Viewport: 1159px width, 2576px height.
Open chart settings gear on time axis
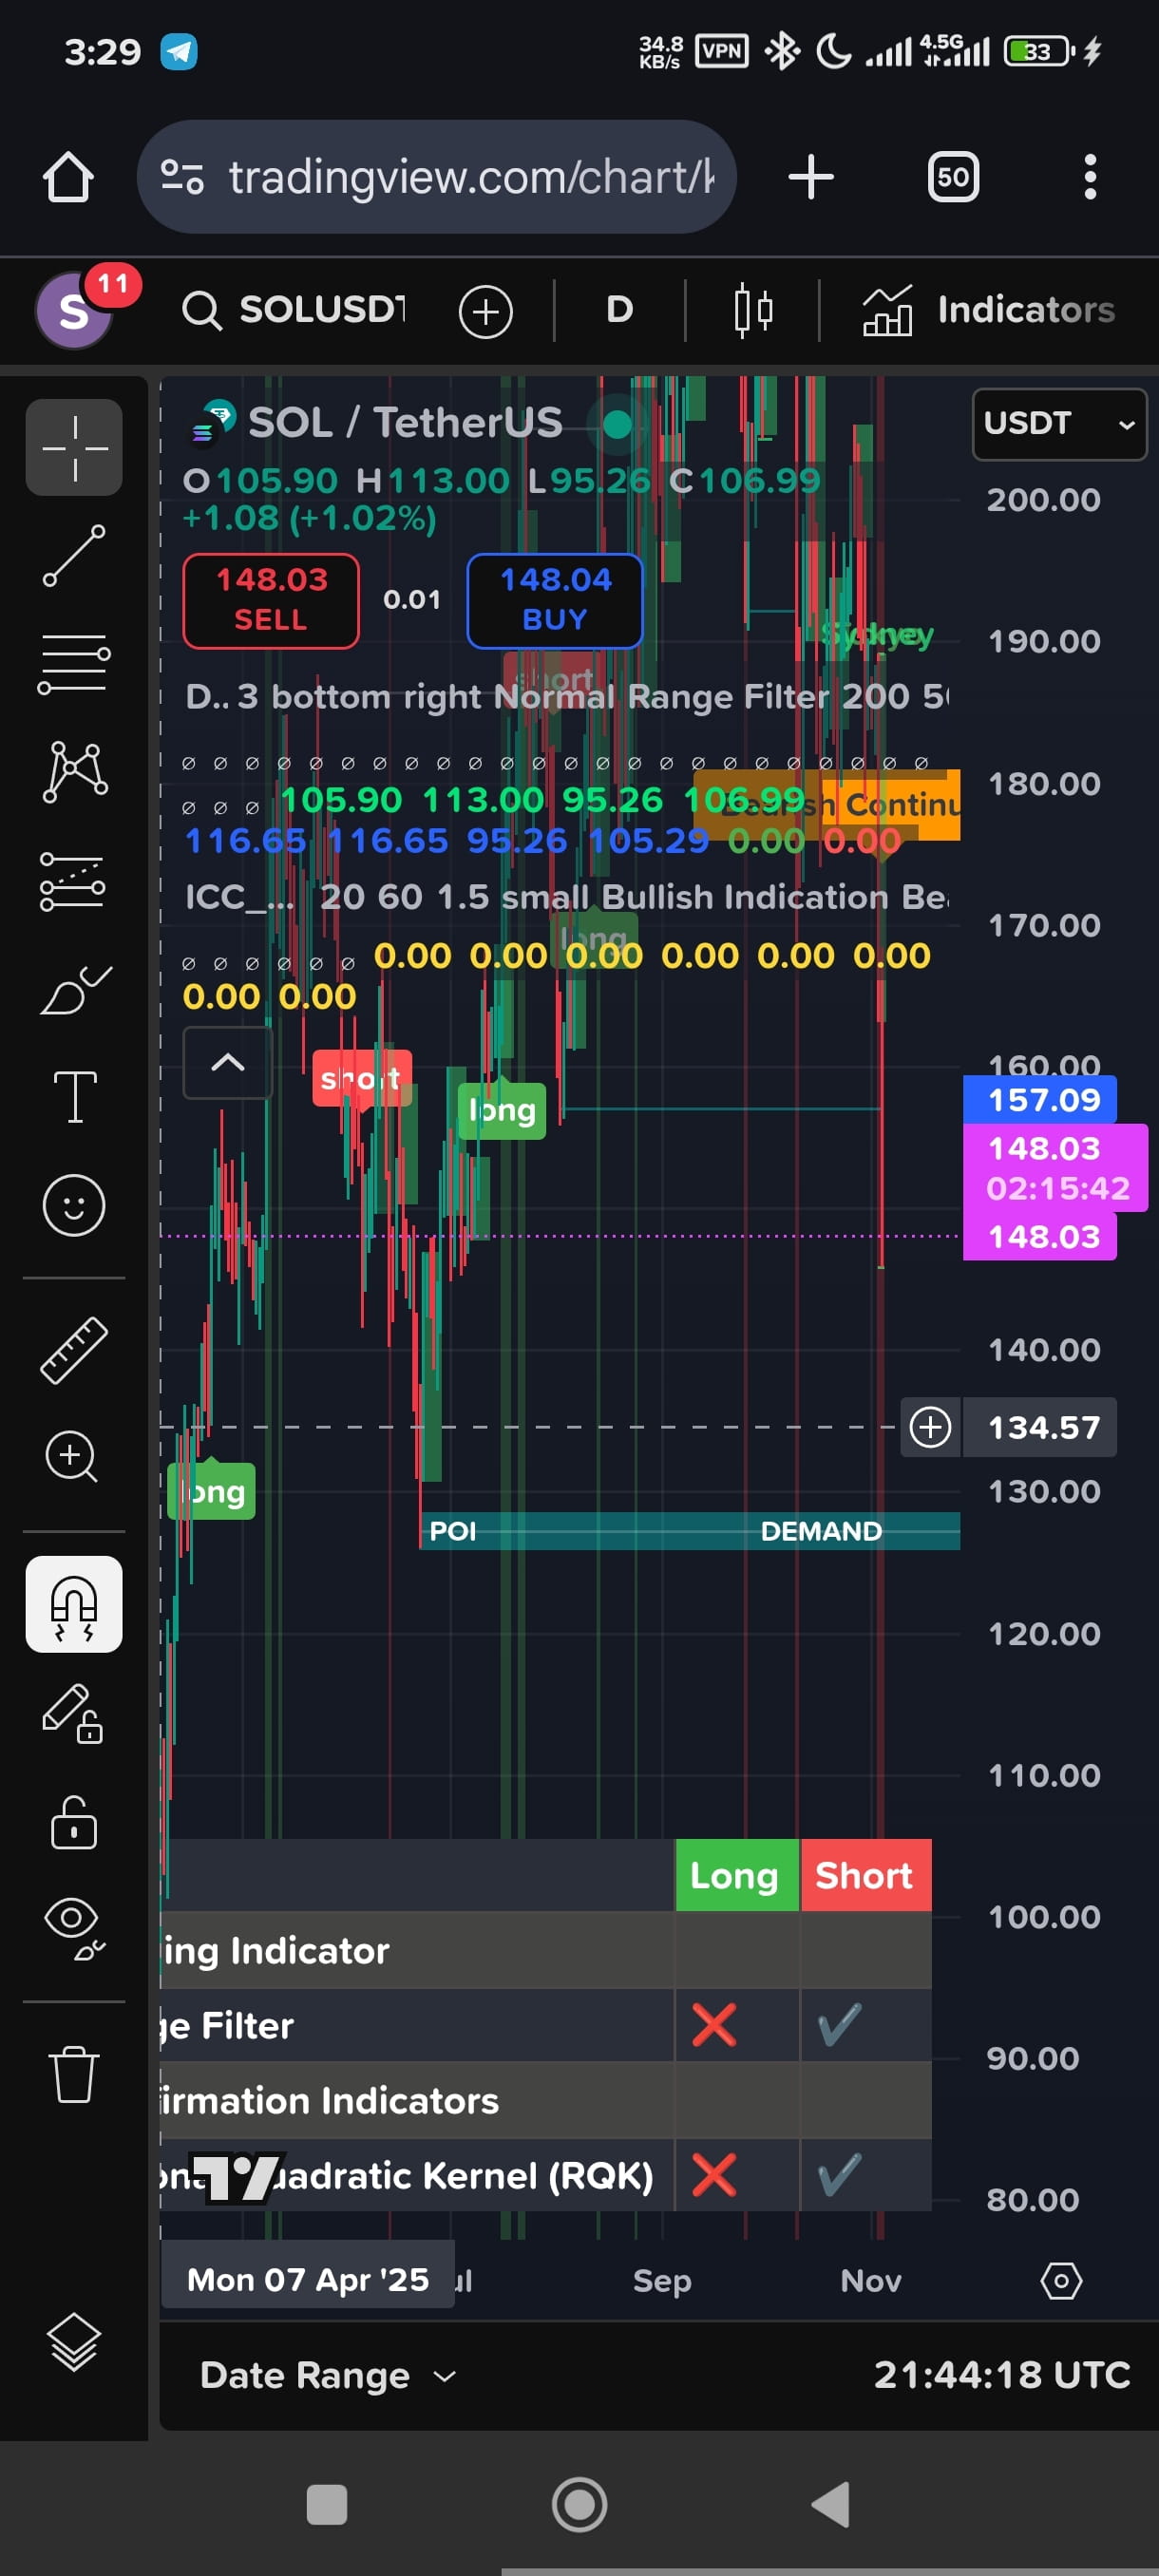pos(1061,2281)
